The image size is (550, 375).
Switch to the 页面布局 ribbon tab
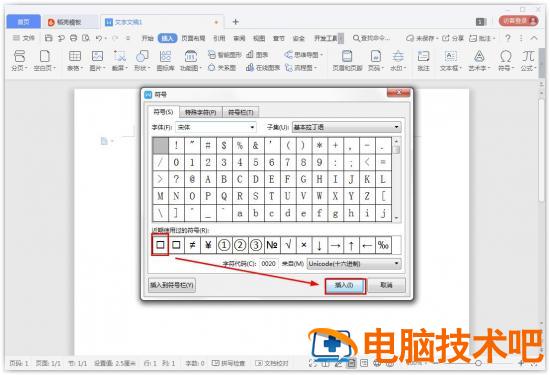(193, 38)
